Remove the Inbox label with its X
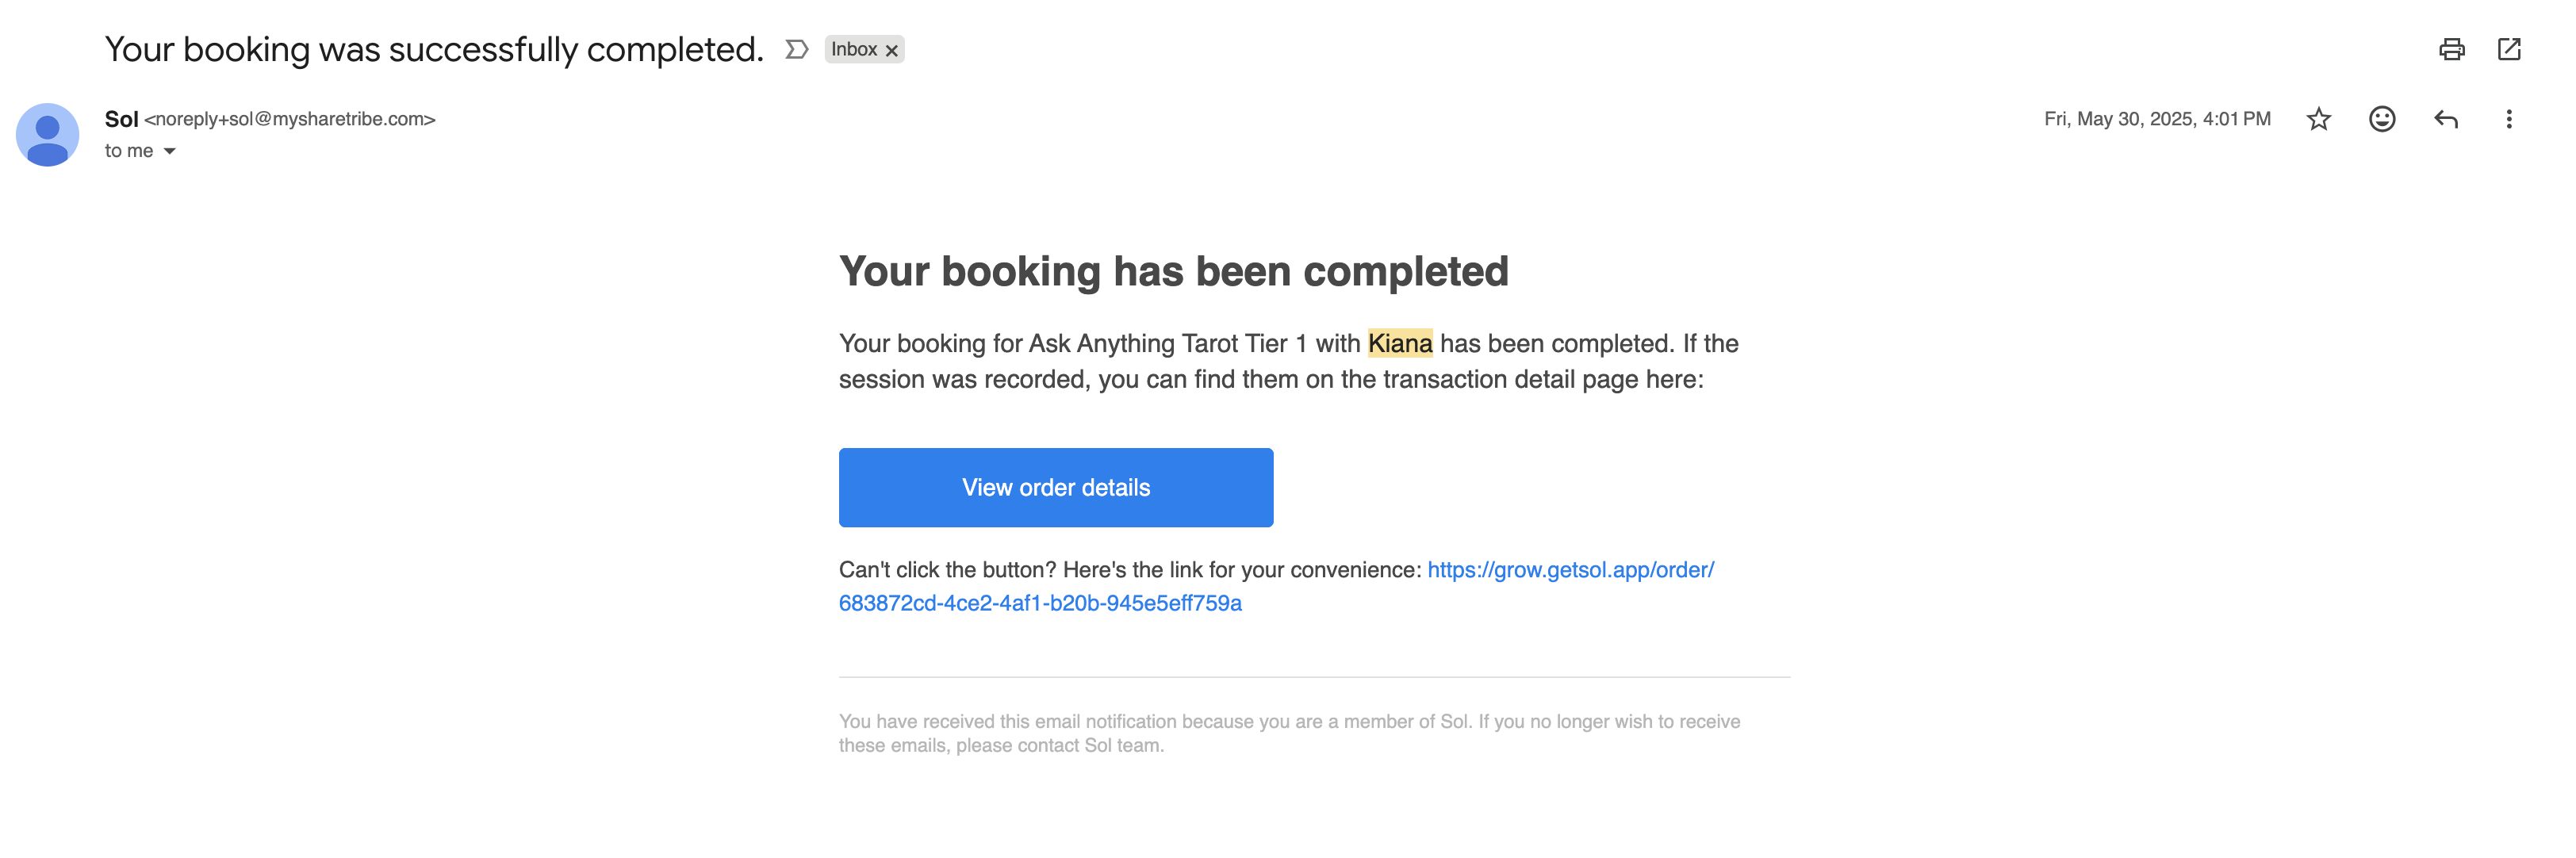This screenshot has height=858, width=2576. (x=892, y=50)
